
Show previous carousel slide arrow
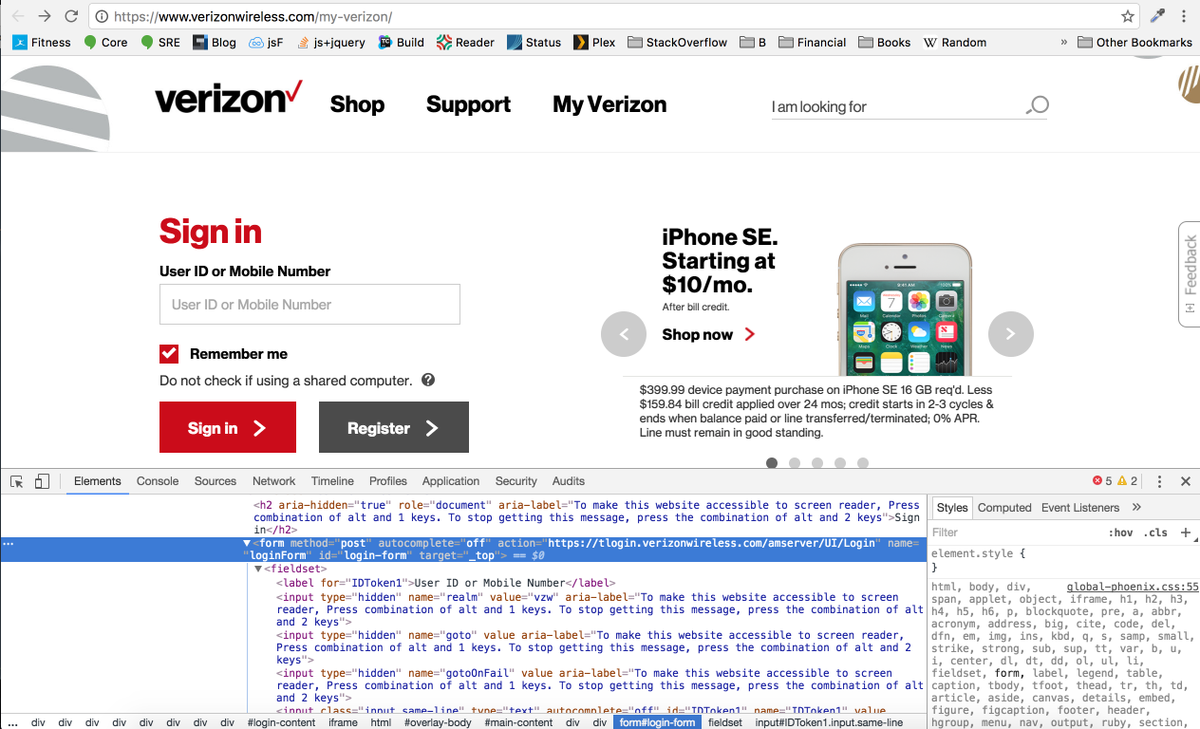coord(624,334)
